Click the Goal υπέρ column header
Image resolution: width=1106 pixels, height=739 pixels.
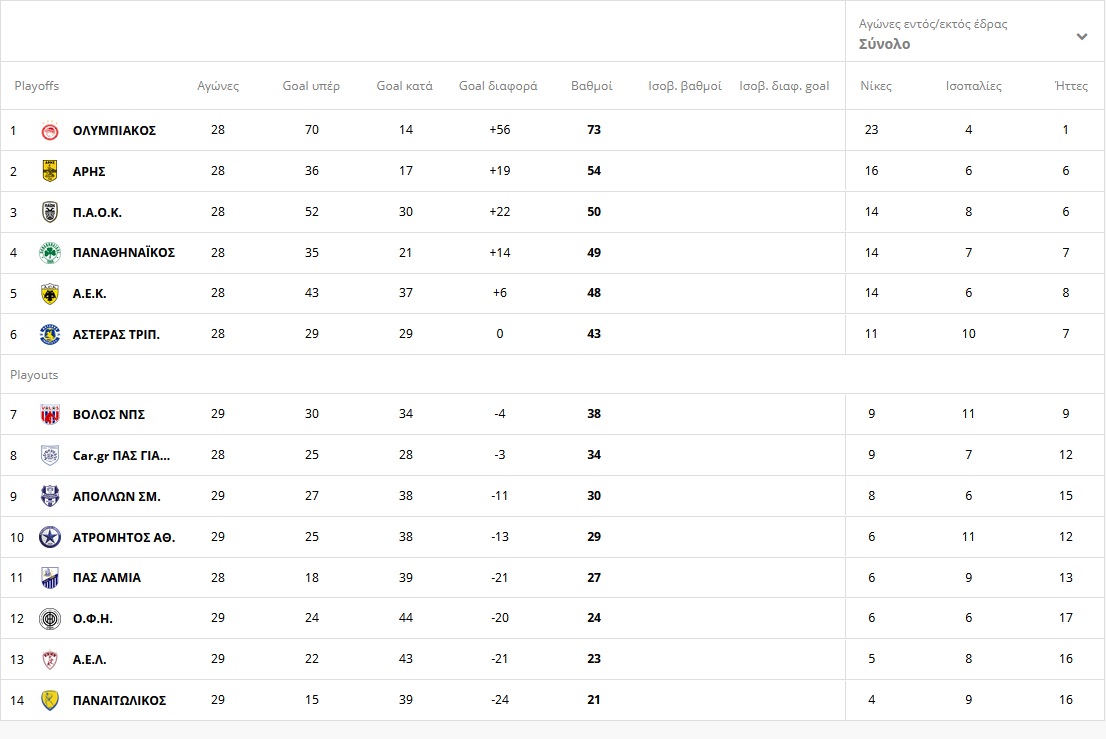pos(311,86)
